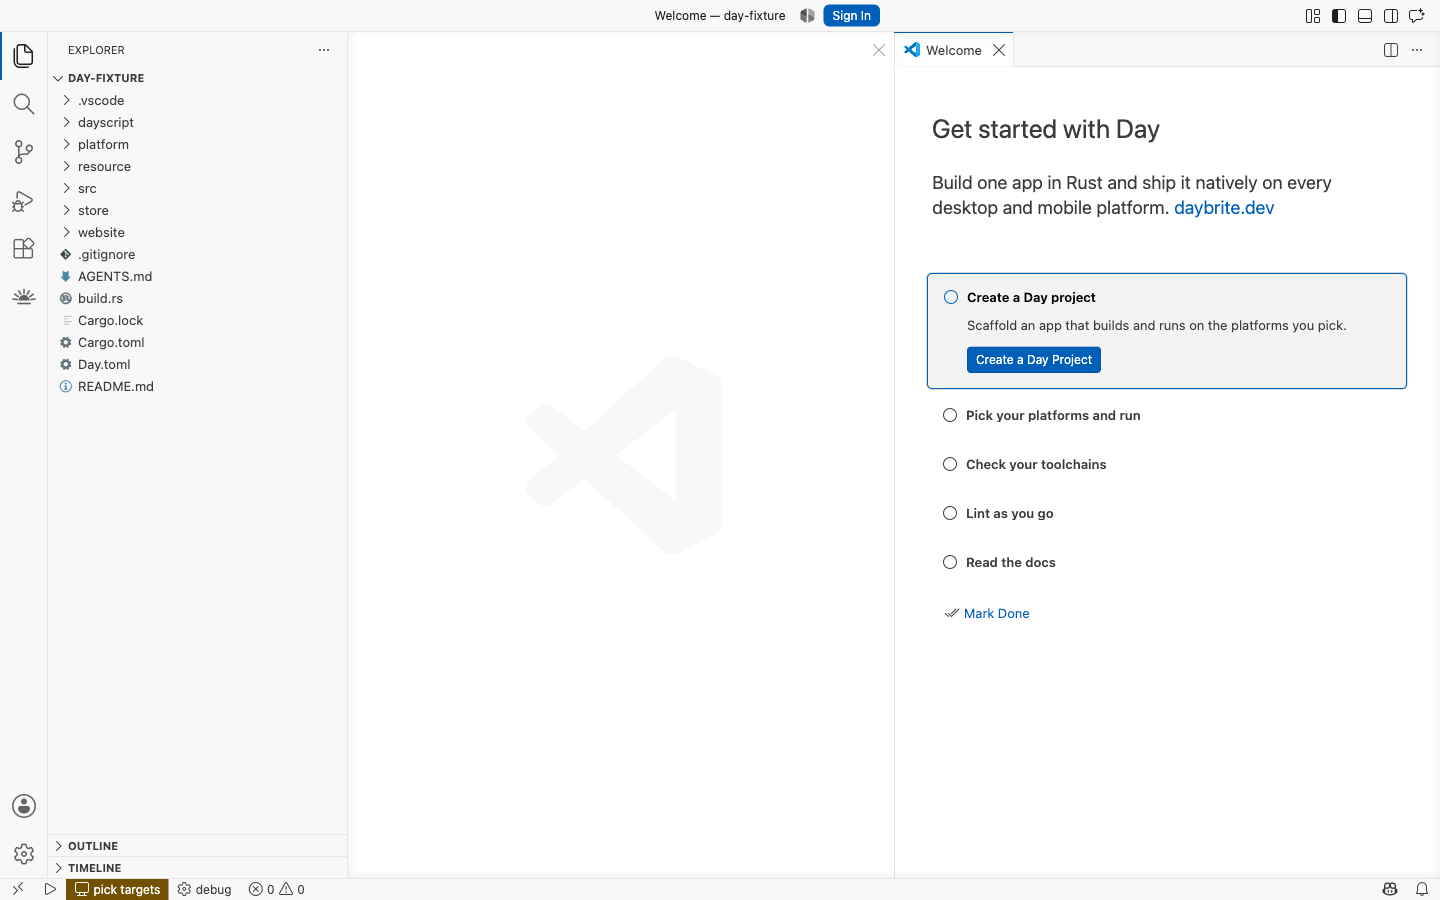Expand the .vscode folder
This screenshot has height=900, width=1440.
click(x=198, y=100)
